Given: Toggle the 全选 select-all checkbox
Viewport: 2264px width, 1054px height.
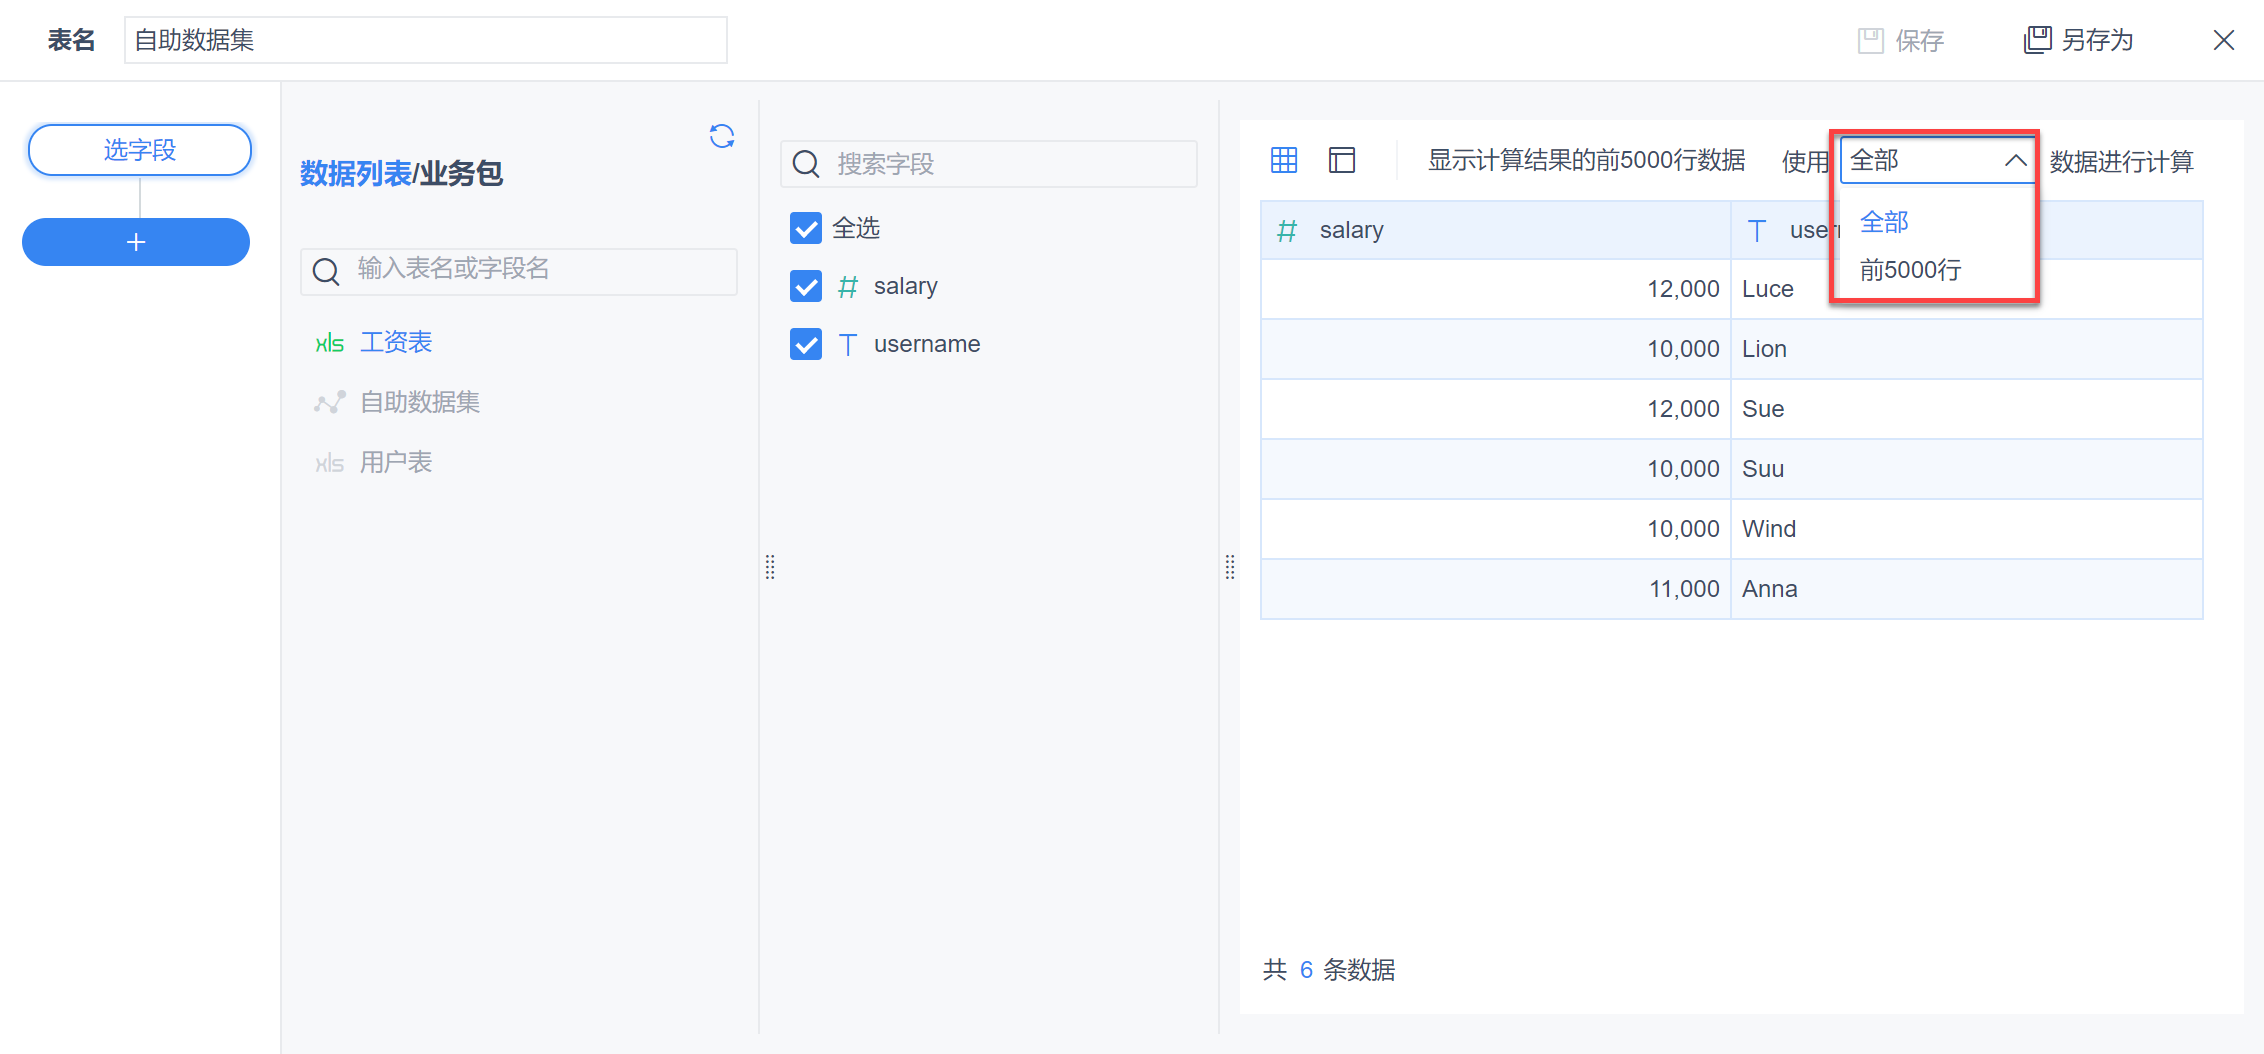Looking at the screenshot, I should tap(806, 228).
